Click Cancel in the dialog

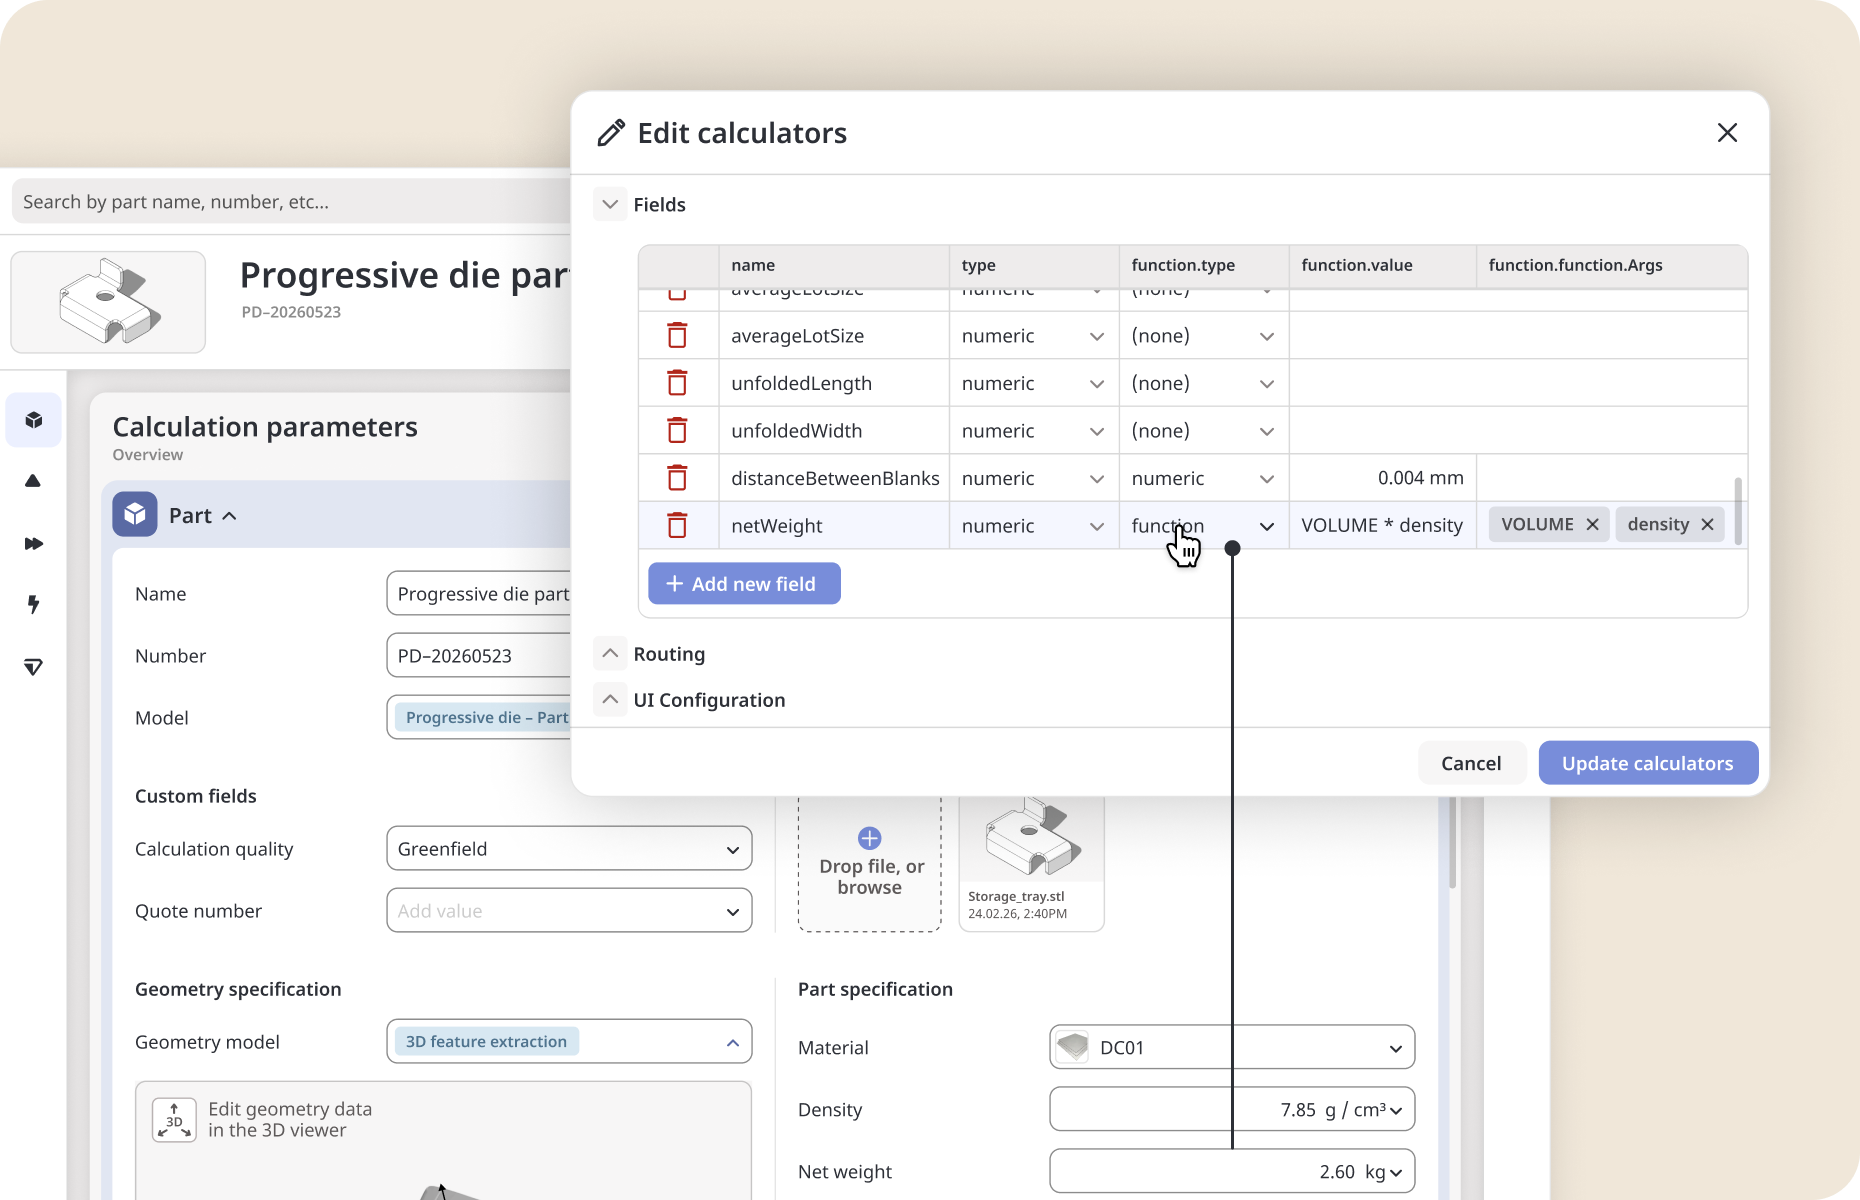pos(1471,763)
